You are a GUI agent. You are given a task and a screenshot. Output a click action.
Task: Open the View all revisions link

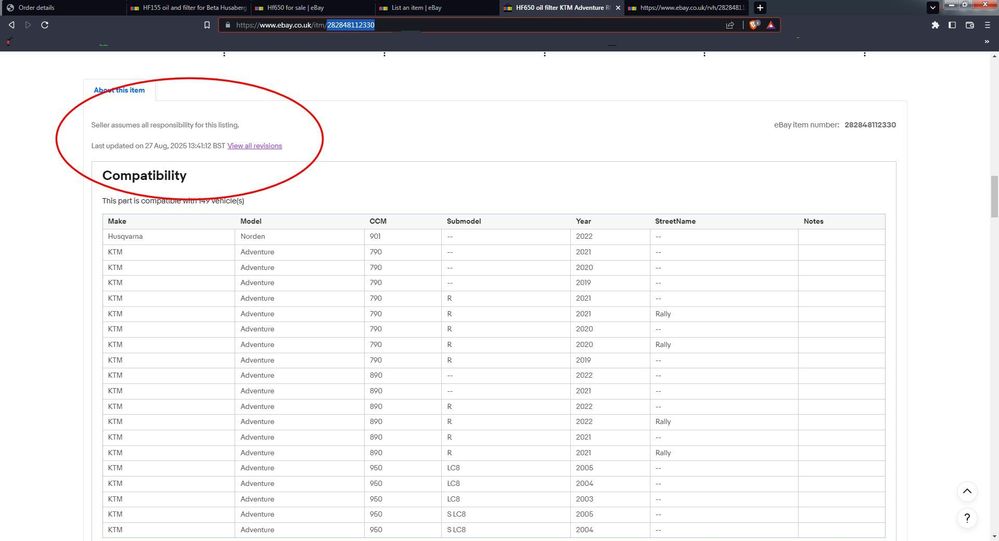(254, 146)
